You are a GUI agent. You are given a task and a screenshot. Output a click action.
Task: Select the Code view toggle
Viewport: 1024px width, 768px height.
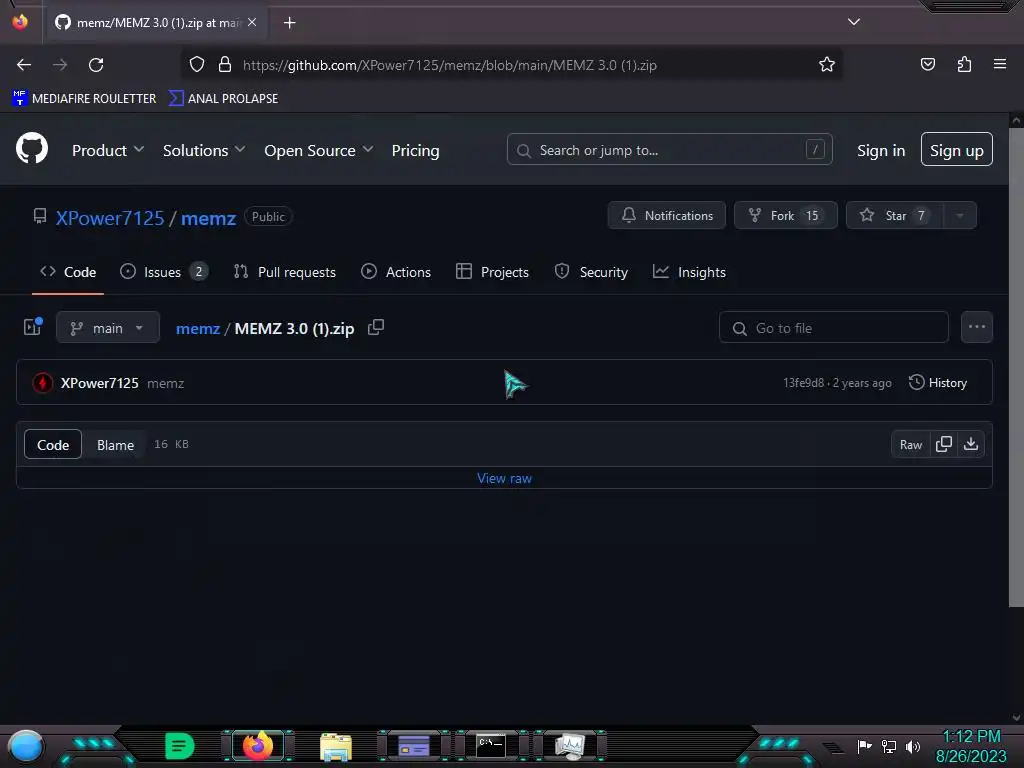(x=53, y=445)
